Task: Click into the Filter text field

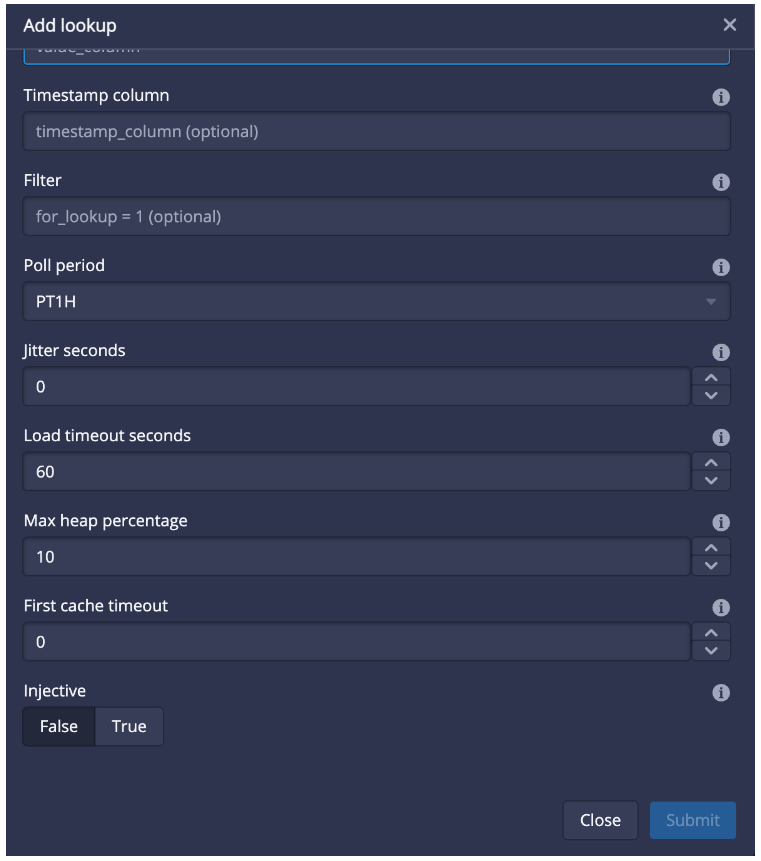Action: point(376,216)
